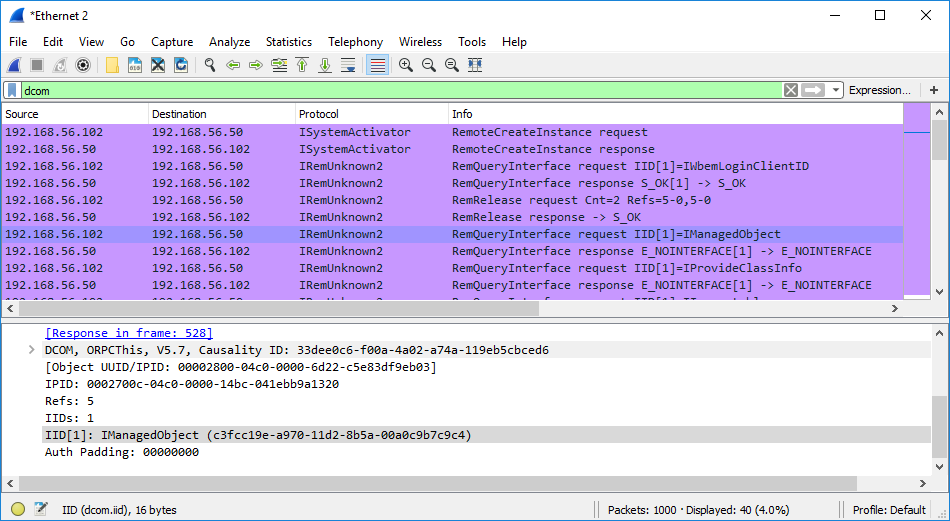Jump to the last packet
Image resolution: width=950 pixels, height=521 pixels.
point(325,65)
